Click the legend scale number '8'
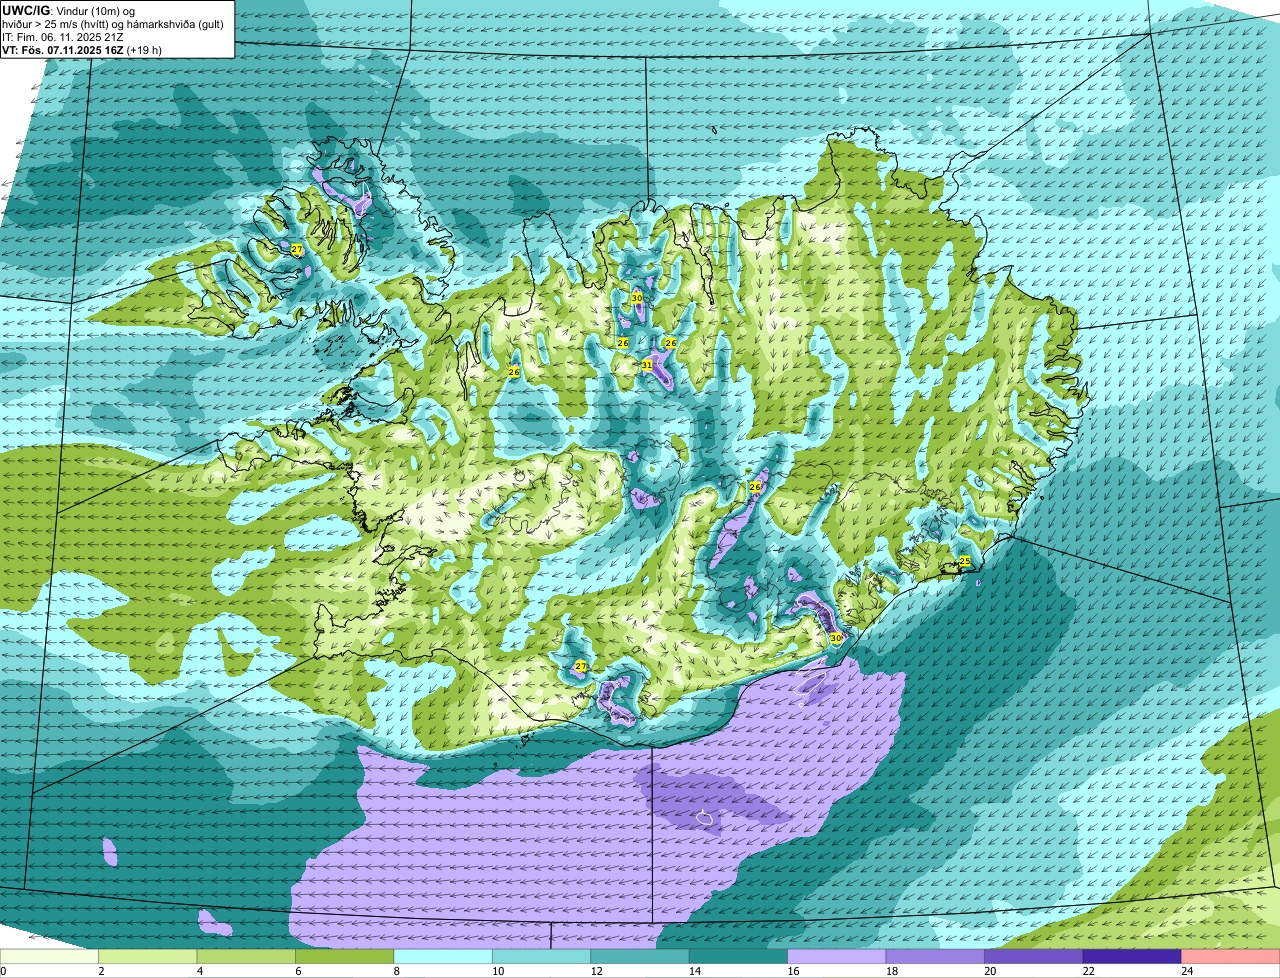The image size is (1280, 978). [397, 971]
